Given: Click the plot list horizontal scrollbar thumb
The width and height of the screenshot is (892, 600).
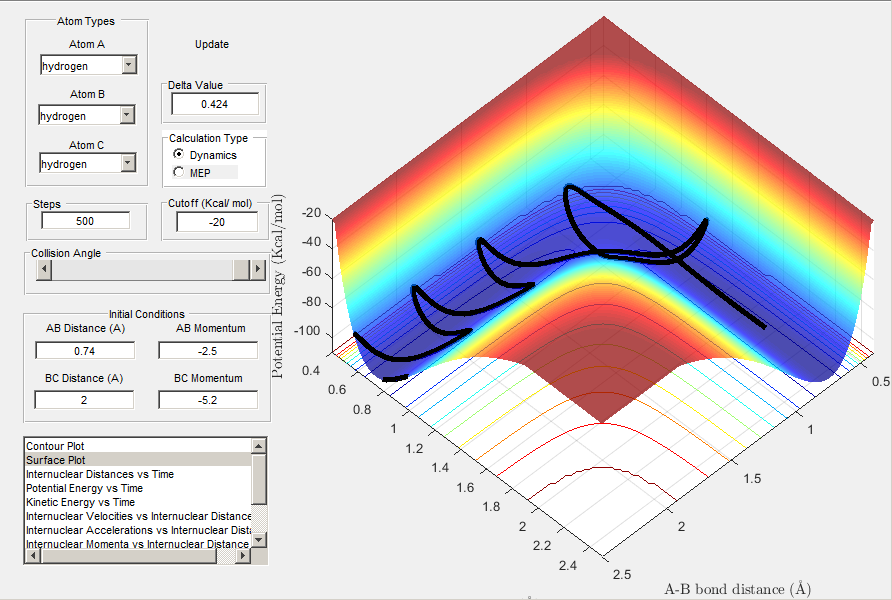Looking at the screenshot, I should click(x=129, y=556).
